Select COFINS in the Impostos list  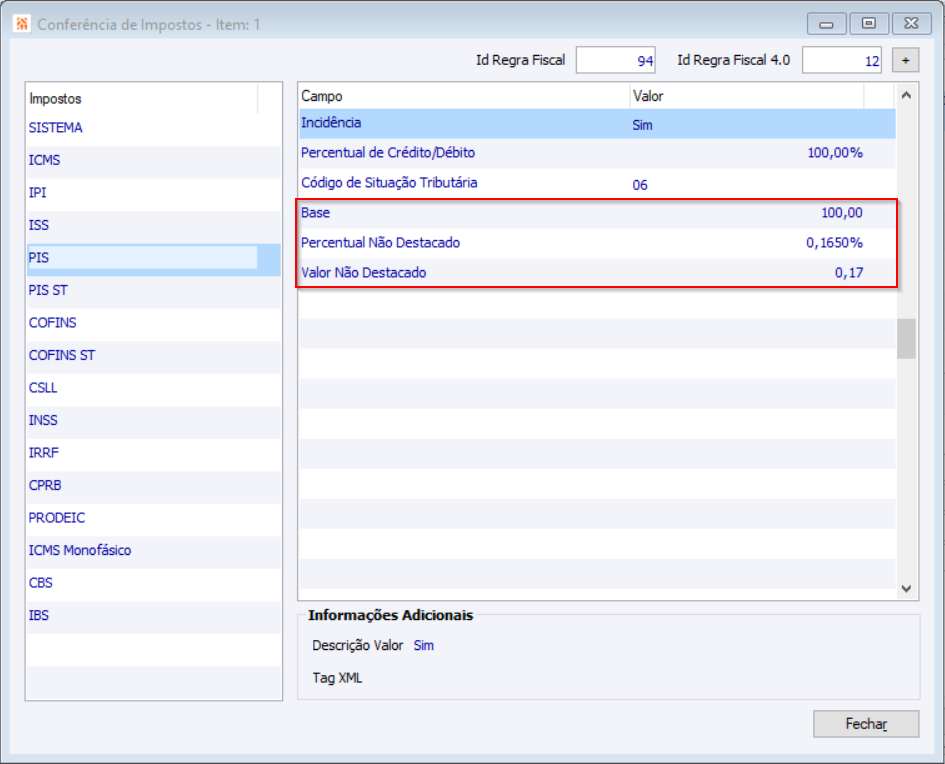pyautogui.click(x=154, y=323)
